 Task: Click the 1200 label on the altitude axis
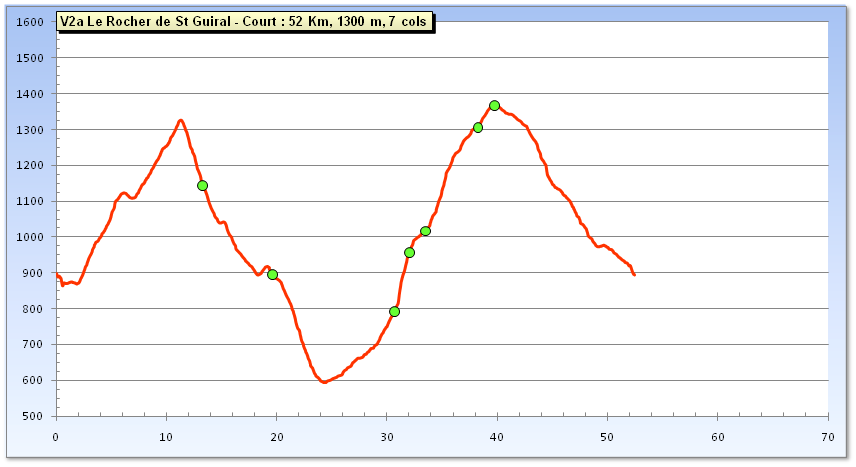point(30,165)
